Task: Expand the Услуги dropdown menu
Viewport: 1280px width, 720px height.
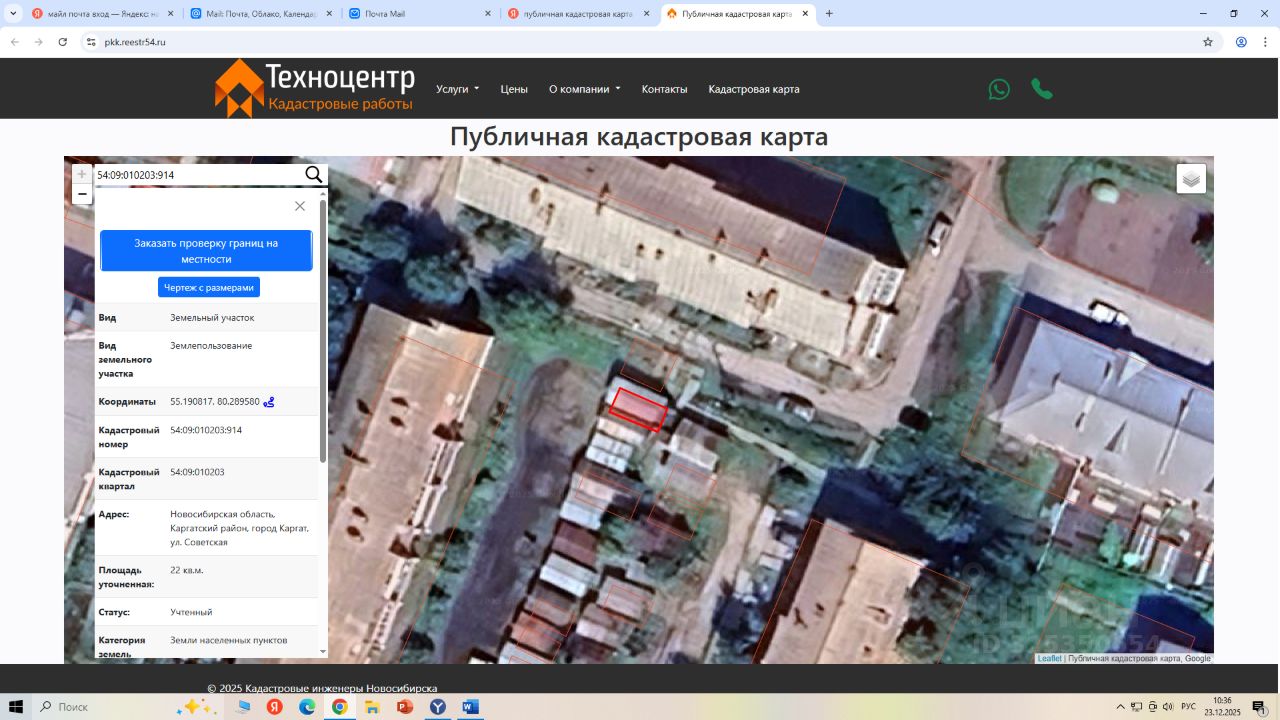Action: (x=458, y=89)
